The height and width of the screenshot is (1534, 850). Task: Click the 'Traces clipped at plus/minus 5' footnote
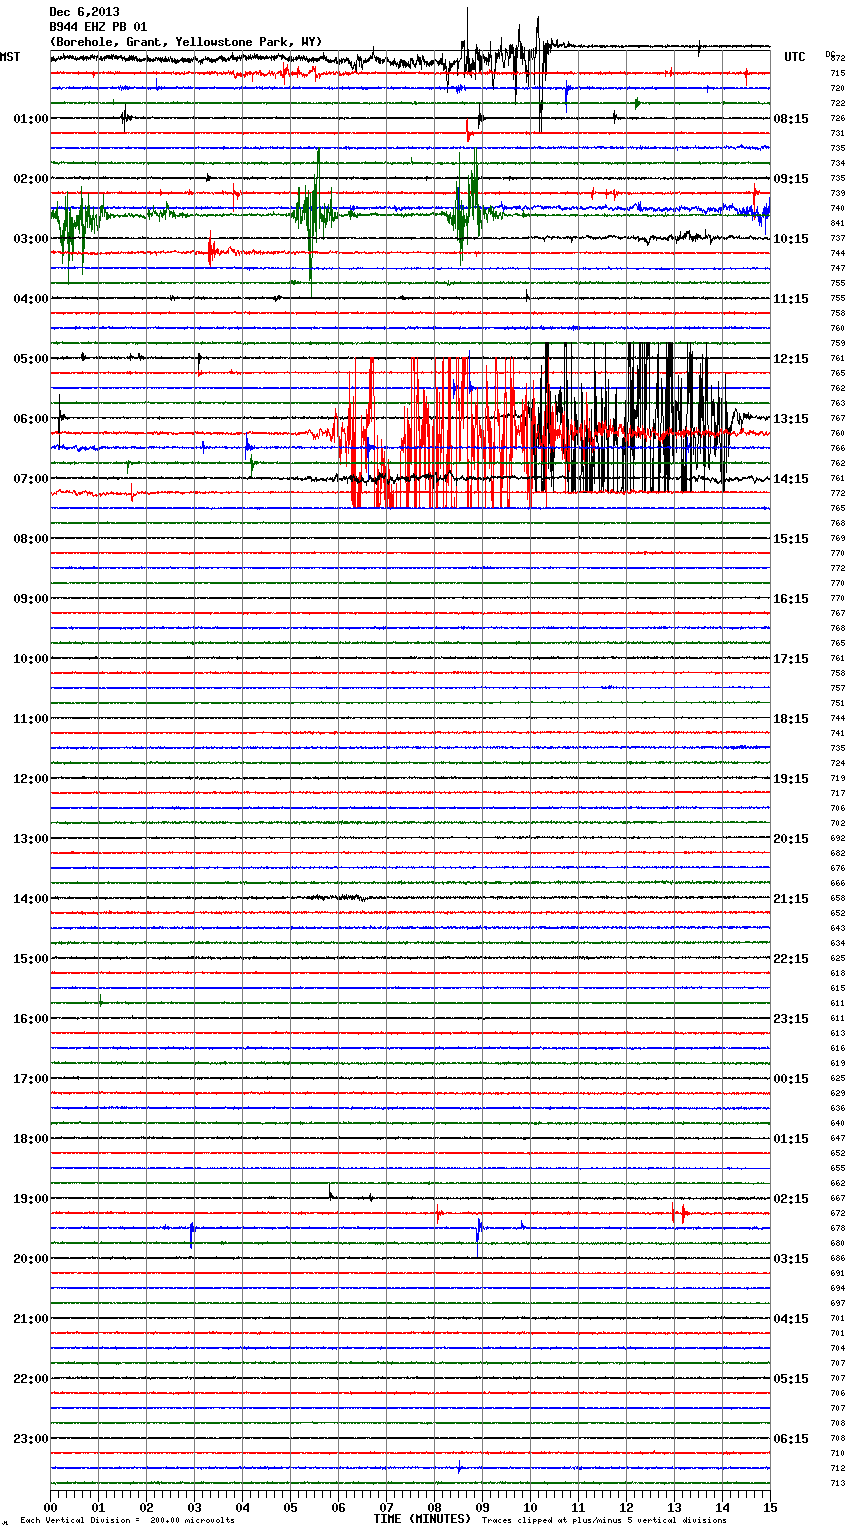(x=604, y=1521)
